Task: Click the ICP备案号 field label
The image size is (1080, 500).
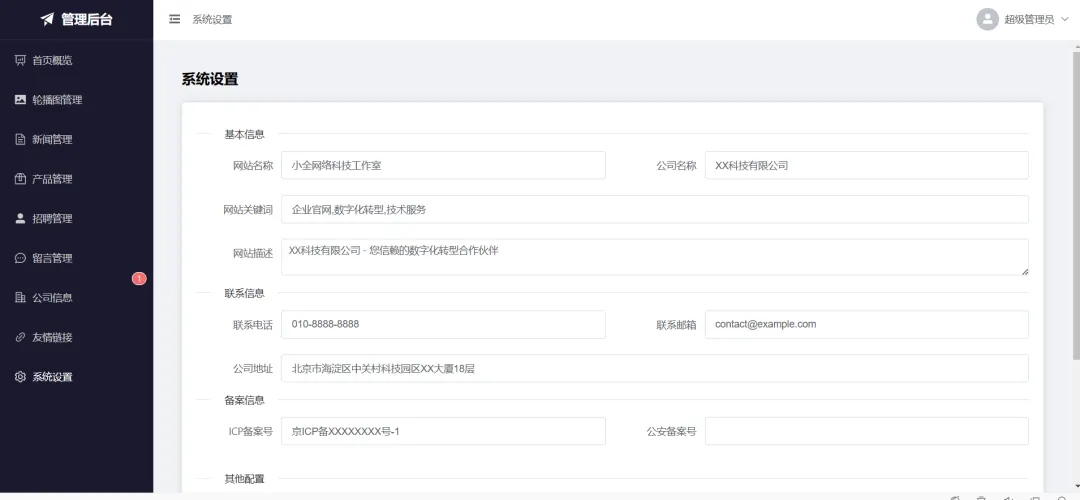Action: pyautogui.click(x=251, y=432)
